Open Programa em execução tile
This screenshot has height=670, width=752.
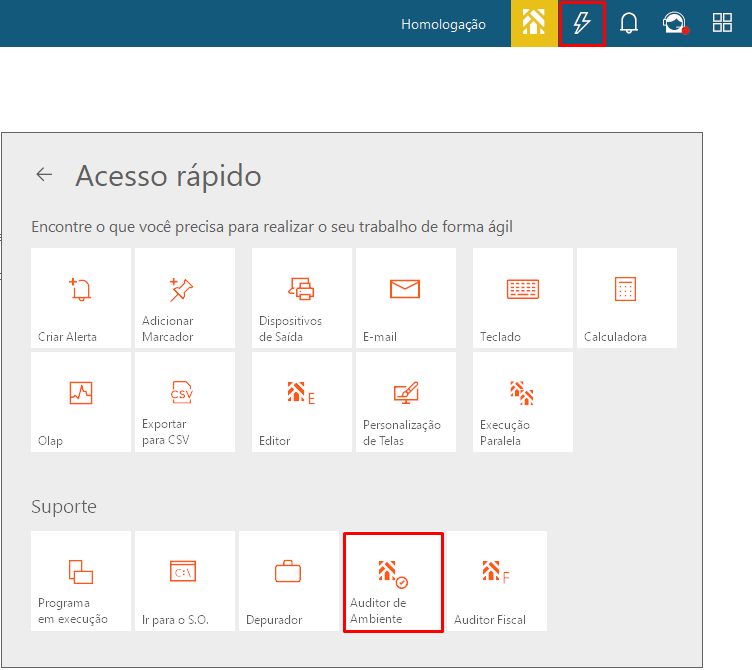[x=81, y=581]
